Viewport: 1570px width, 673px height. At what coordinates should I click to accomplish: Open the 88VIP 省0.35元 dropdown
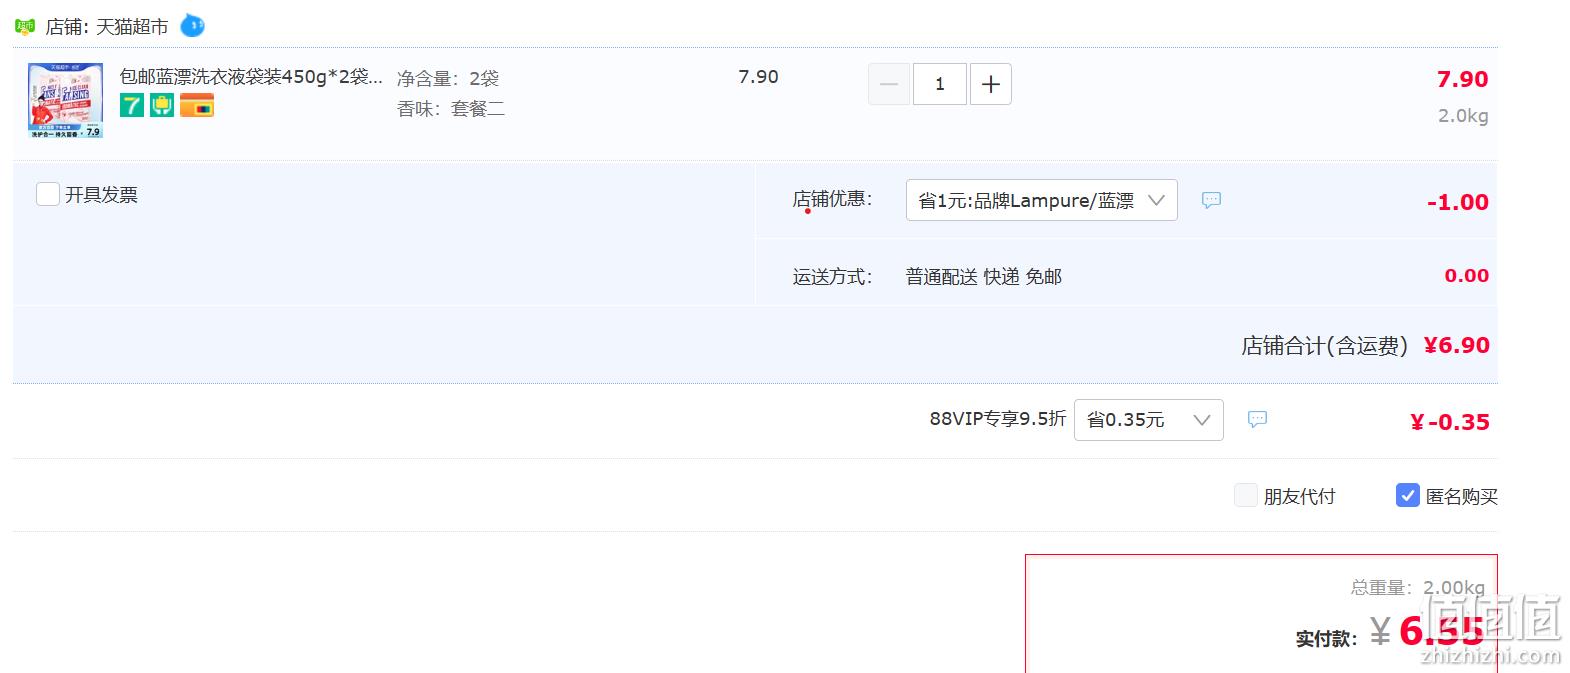(1149, 420)
